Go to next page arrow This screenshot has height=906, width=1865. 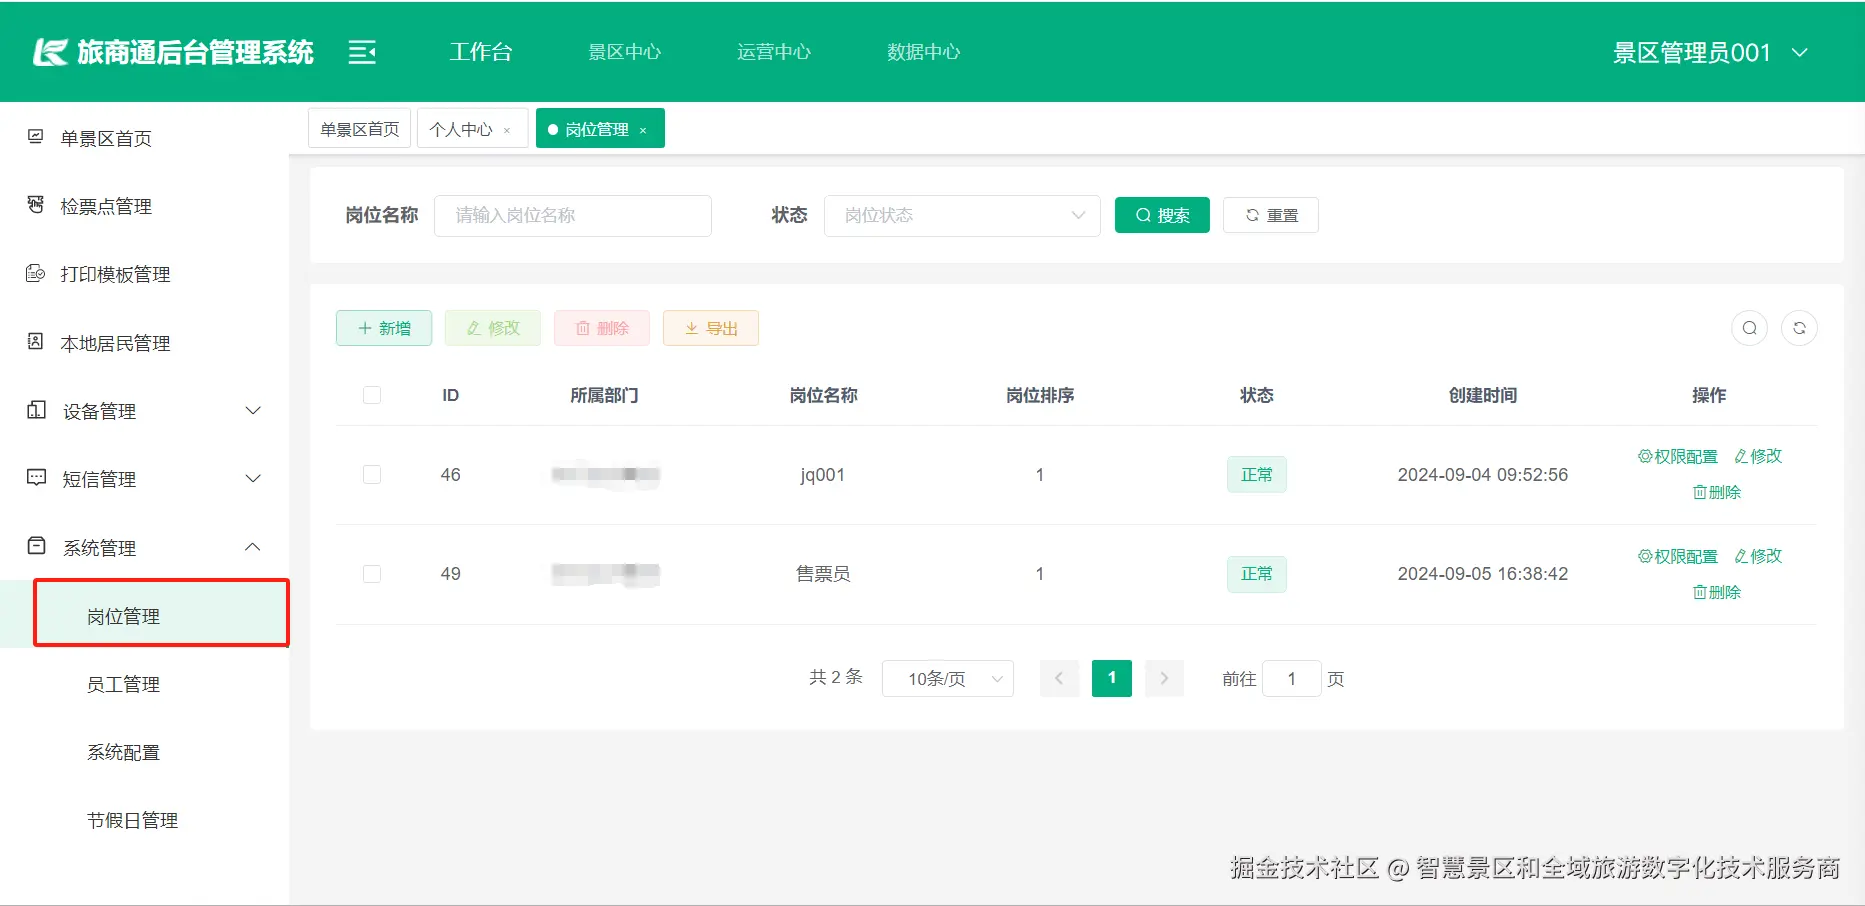(1164, 678)
